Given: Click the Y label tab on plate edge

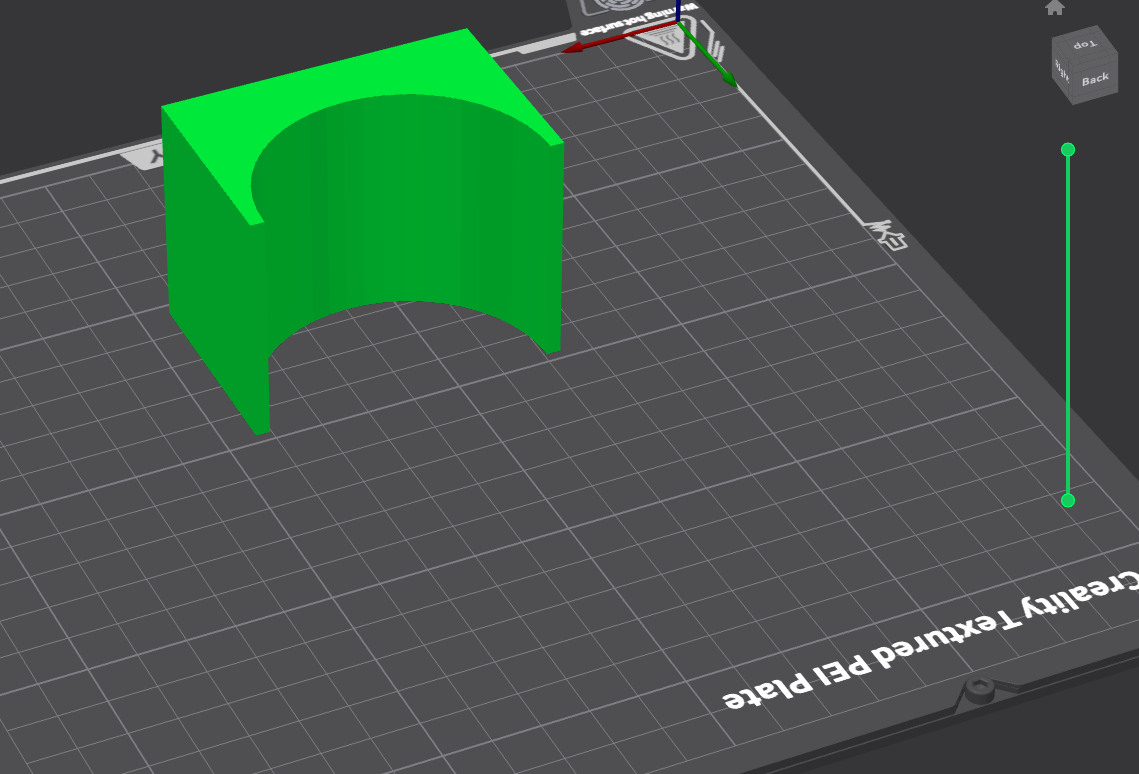Looking at the screenshot, I should pos(149,157).
